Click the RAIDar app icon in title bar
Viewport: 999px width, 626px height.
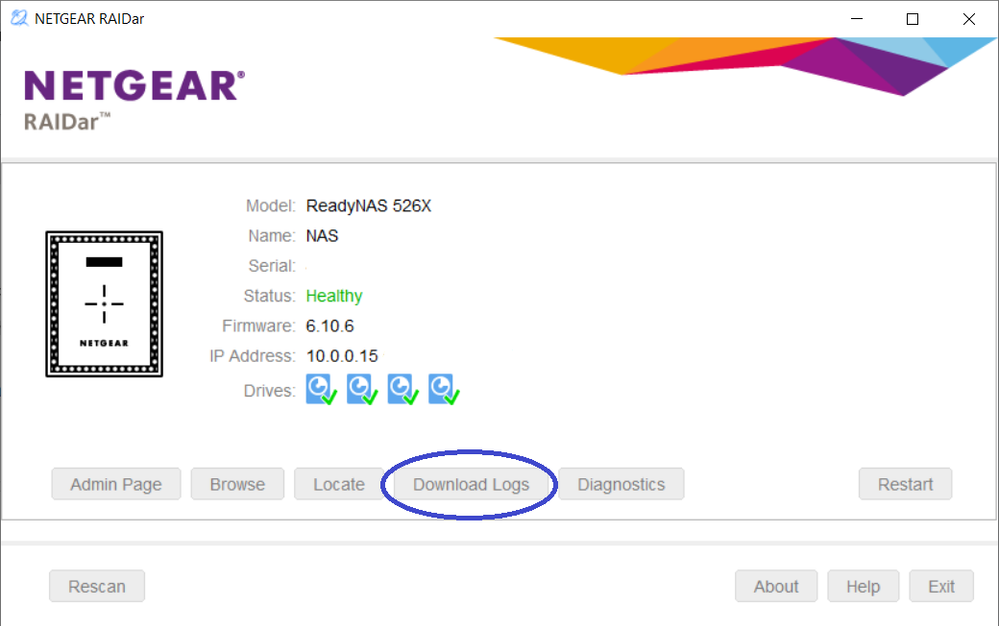click(x=18, y=19)
